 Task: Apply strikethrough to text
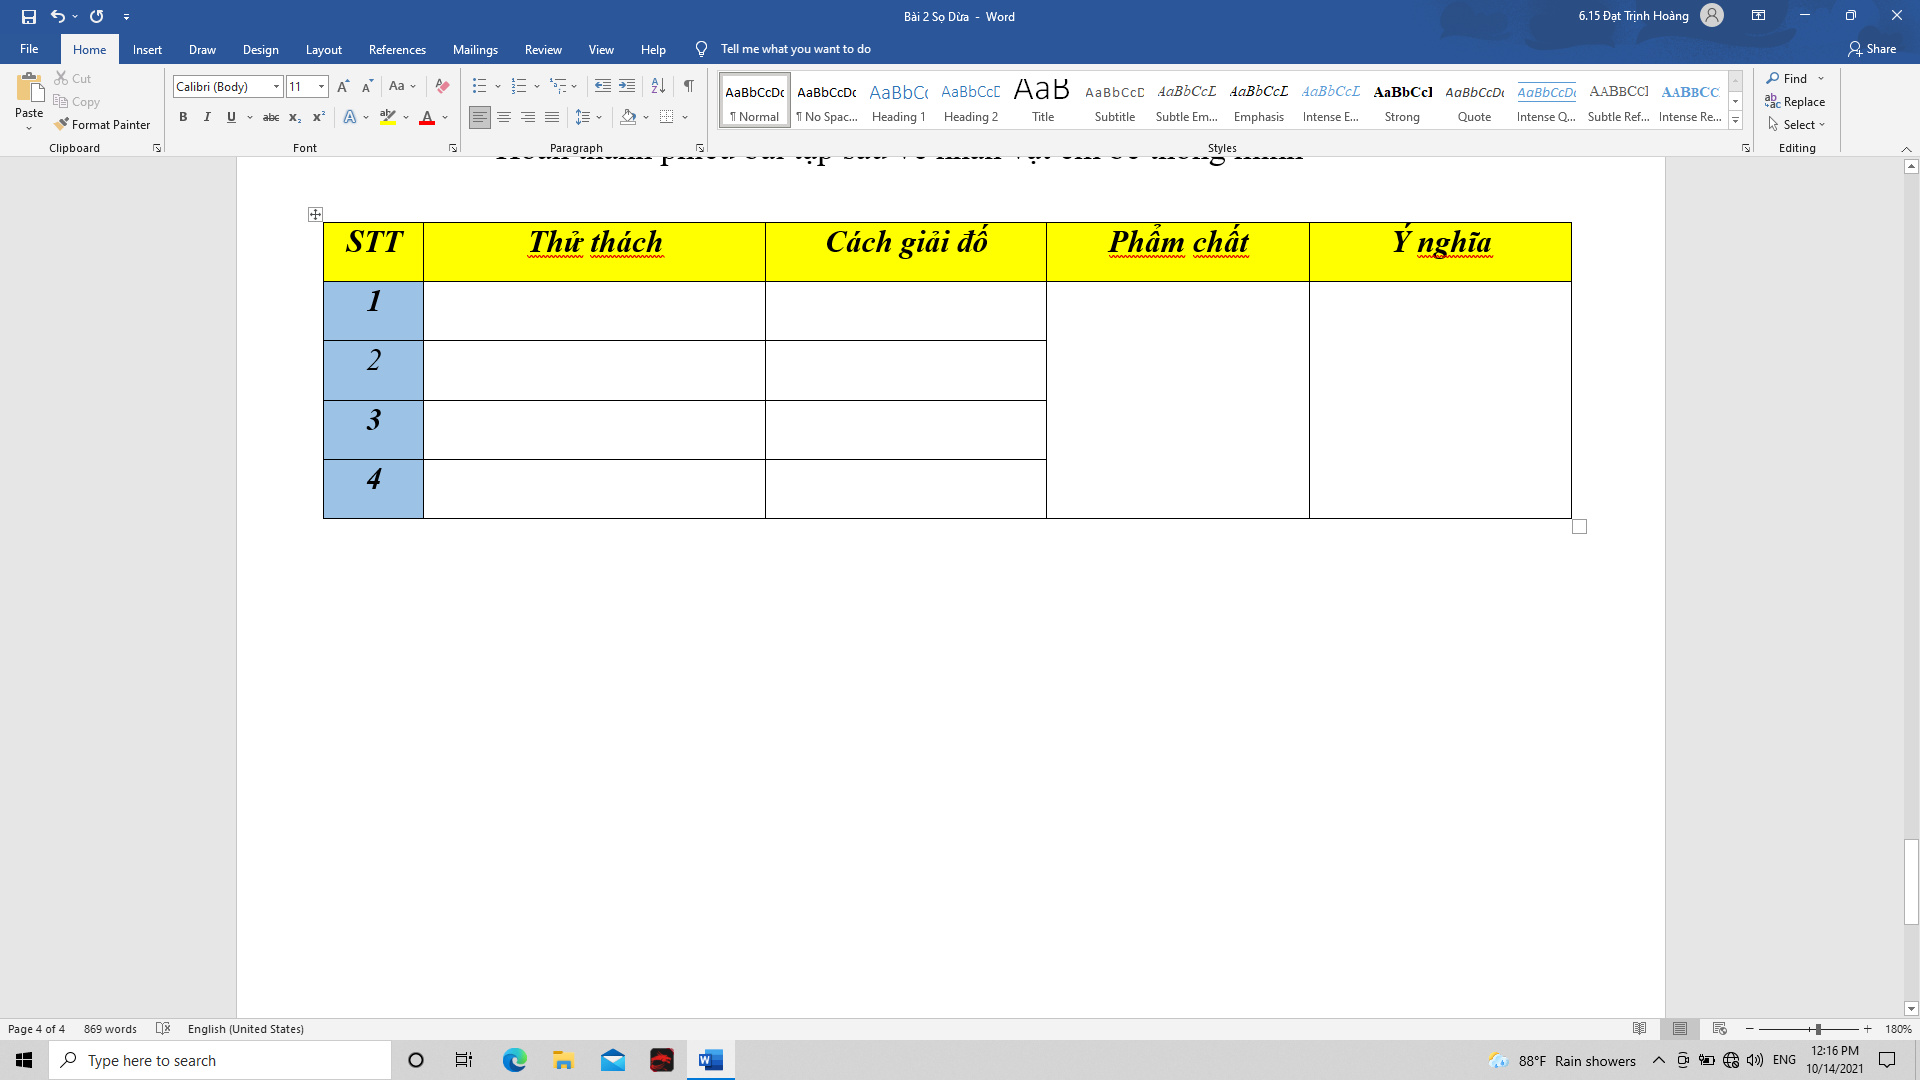click(x=270, y=117)
